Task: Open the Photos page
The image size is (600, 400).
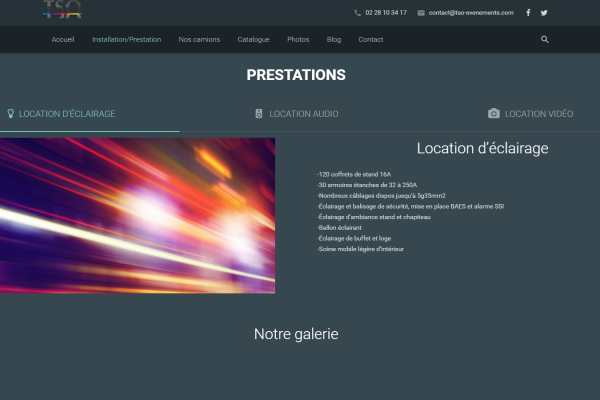Action: click(x=298, y=39)
